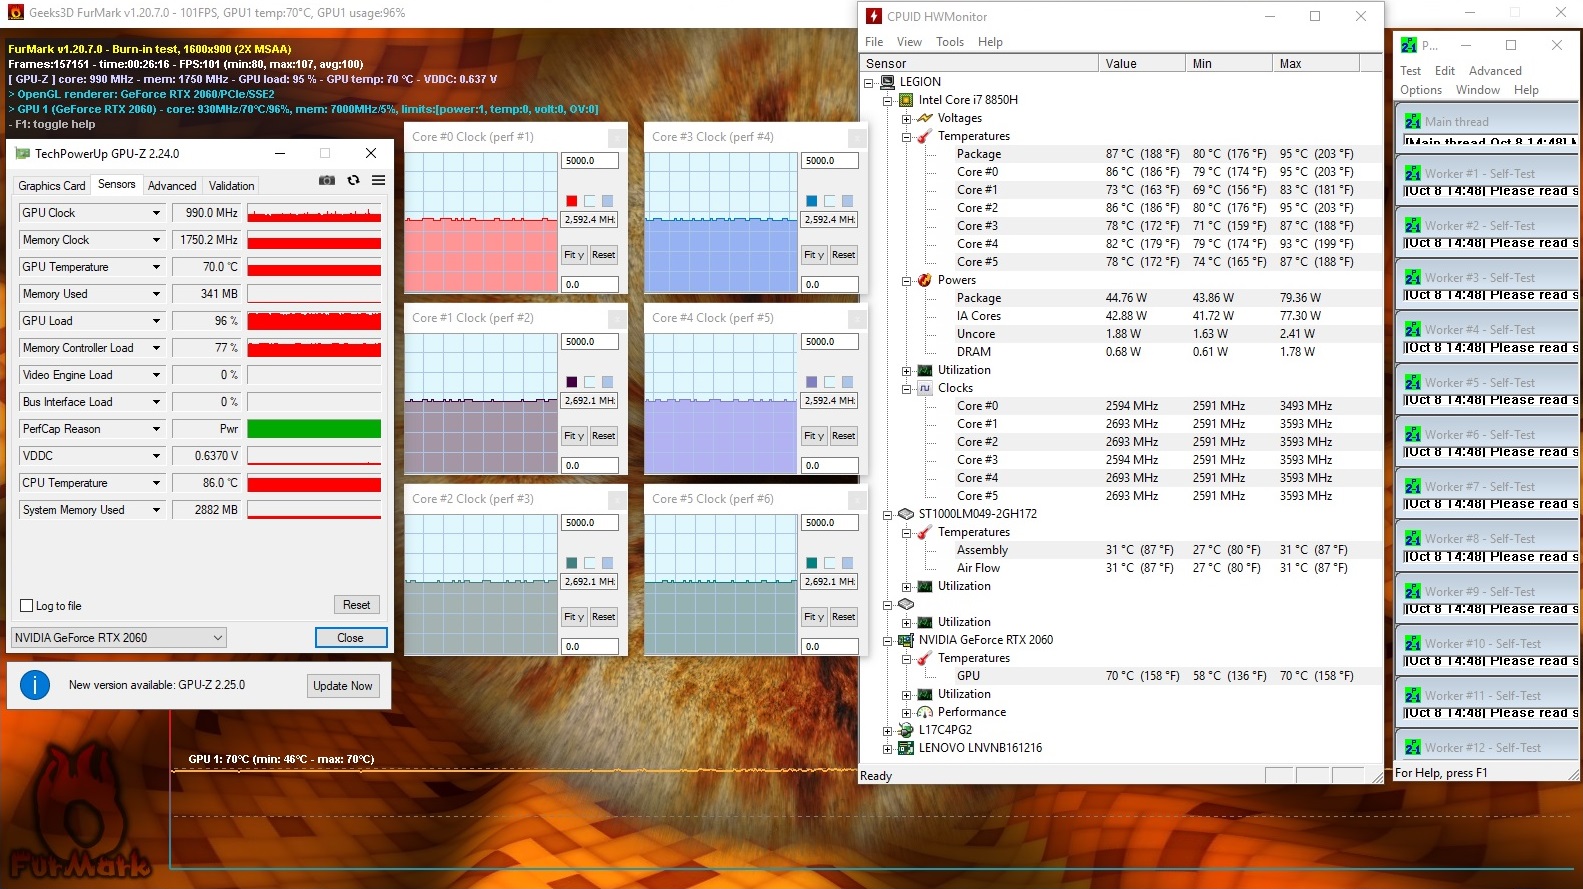This screenshot has width=1583, height=889.
Task: Enable the Log to file checkbox
Action: click(27, 605)
